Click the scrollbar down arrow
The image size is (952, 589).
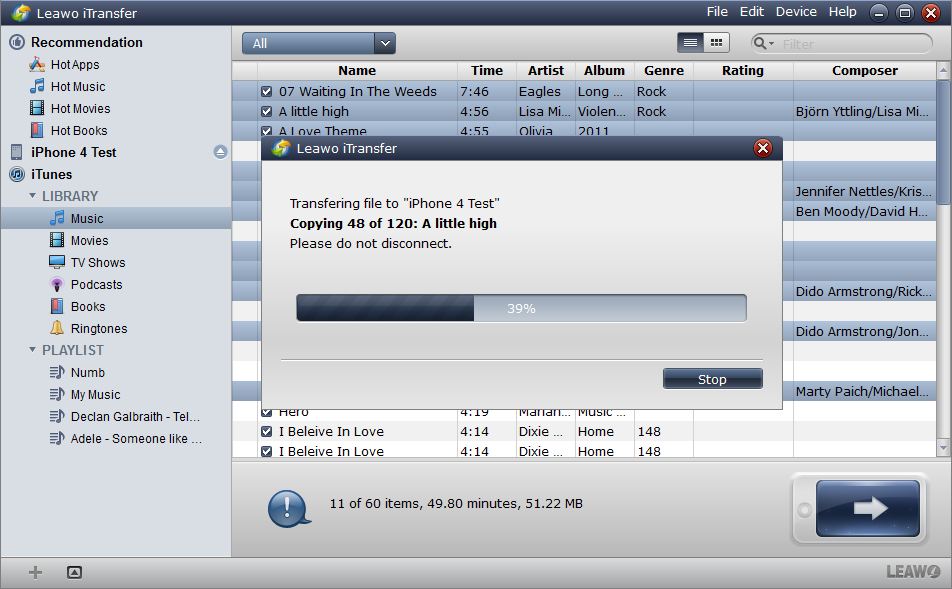point(943,448)
